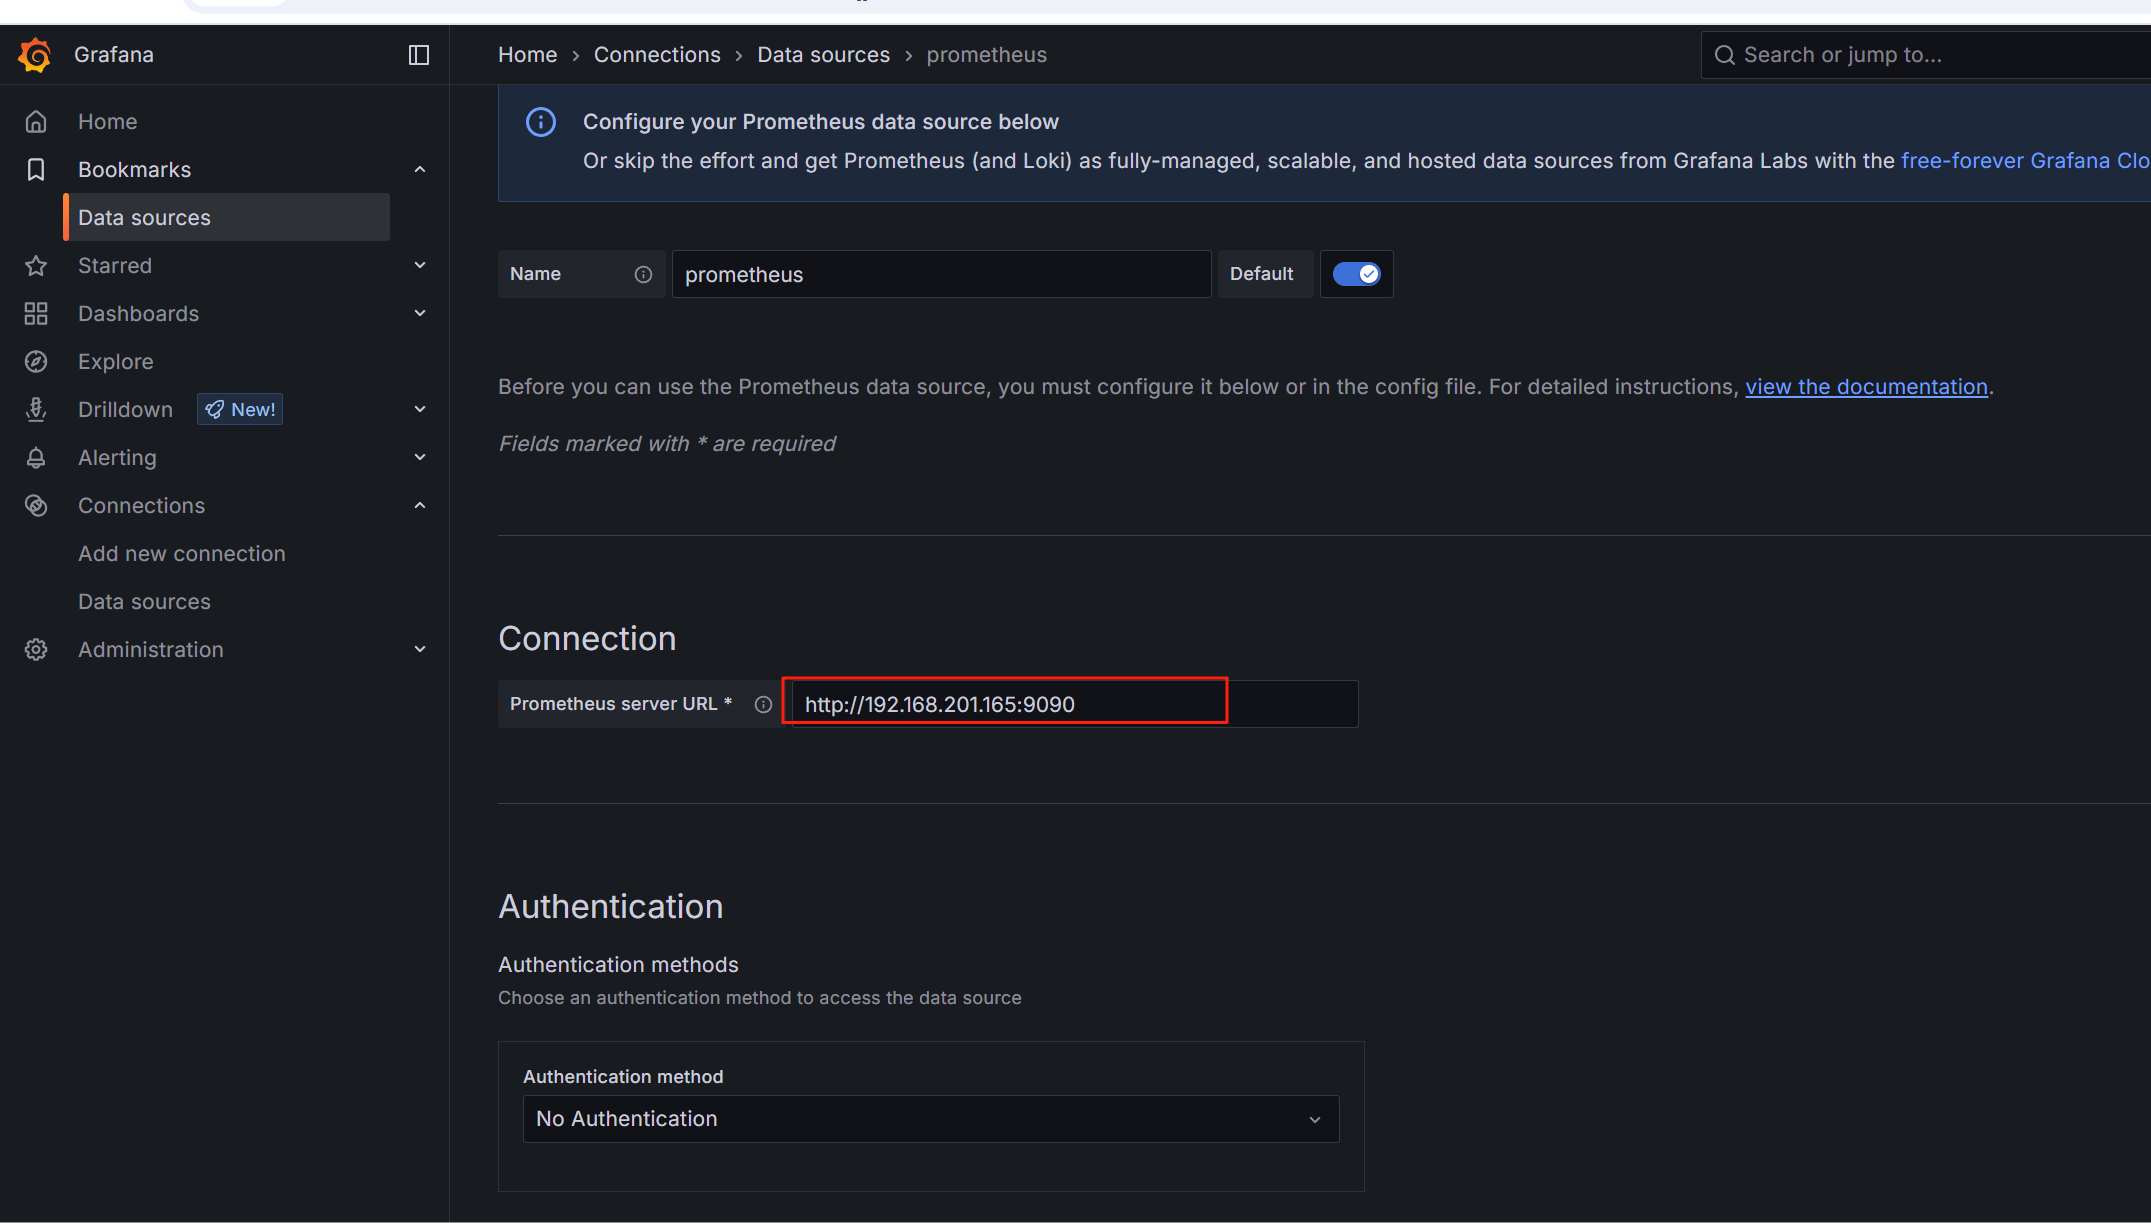This screenshot has width=2151, height=1223.
Task: Click the Administration gear icon
Action: click(36, 650)
